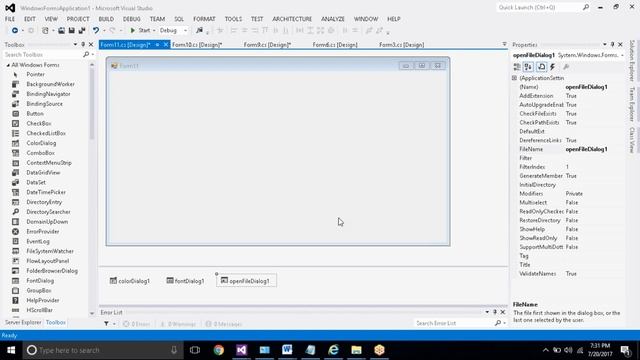Show Events via lightning bolt icon
The height and width of the screenshot is (360, 640).
[553, 67]
